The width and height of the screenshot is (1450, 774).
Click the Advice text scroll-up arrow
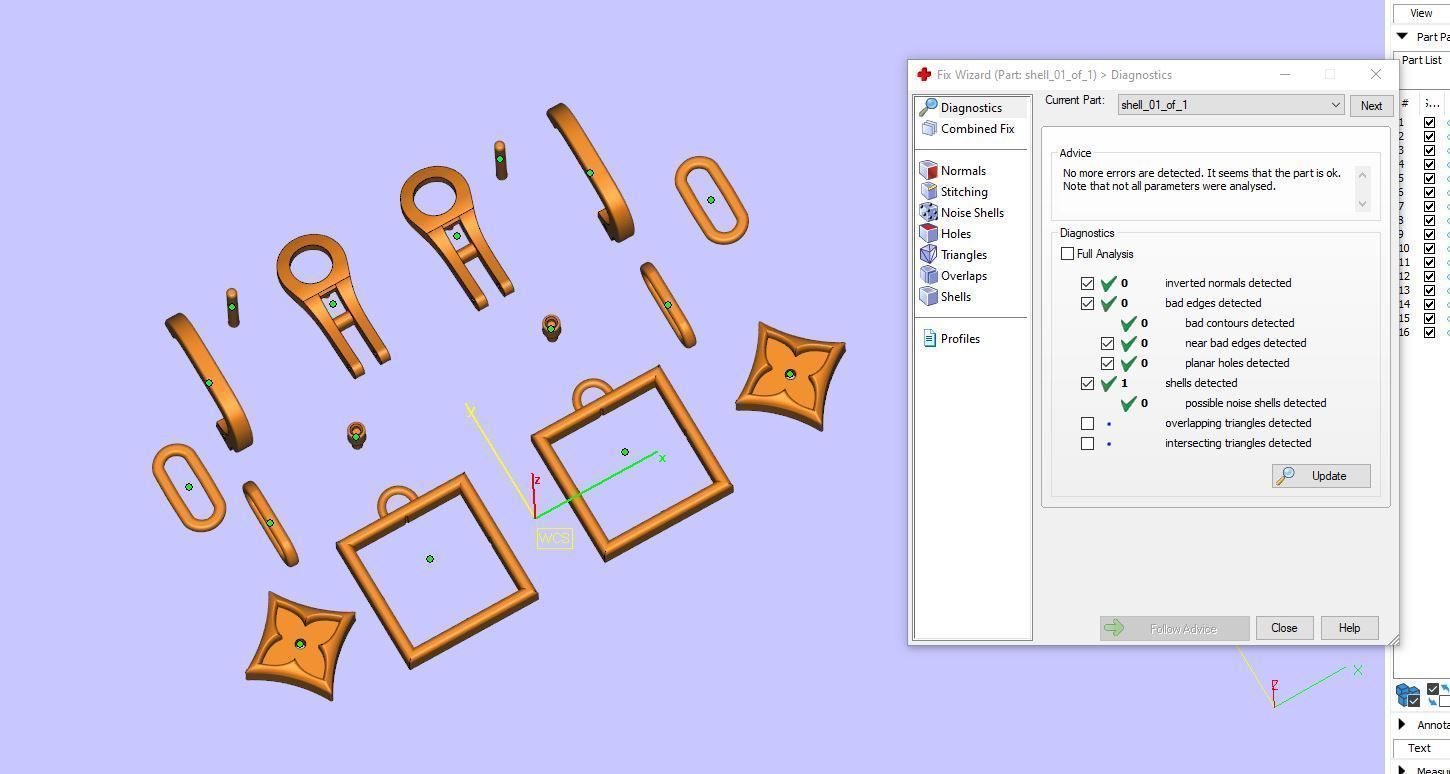click(x=1362, y=175)
